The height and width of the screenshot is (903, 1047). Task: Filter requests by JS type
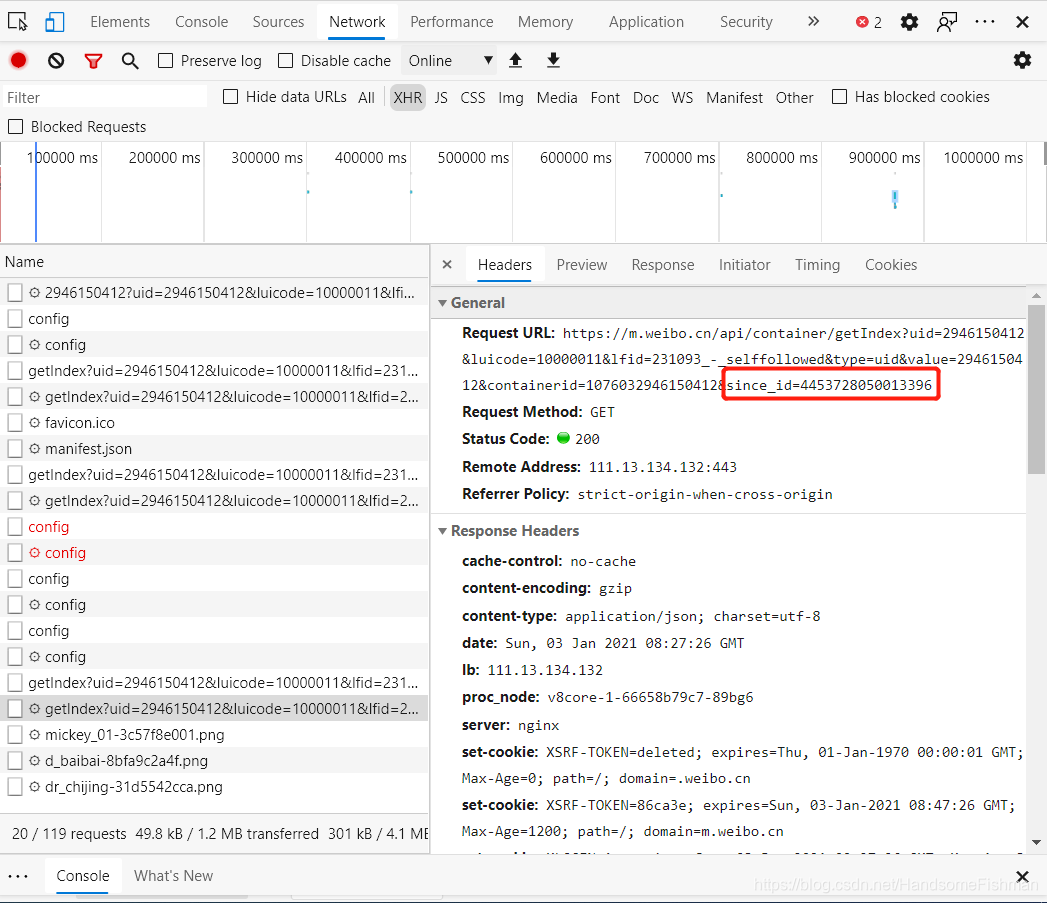pyautogui.click(x=441, y=98)
